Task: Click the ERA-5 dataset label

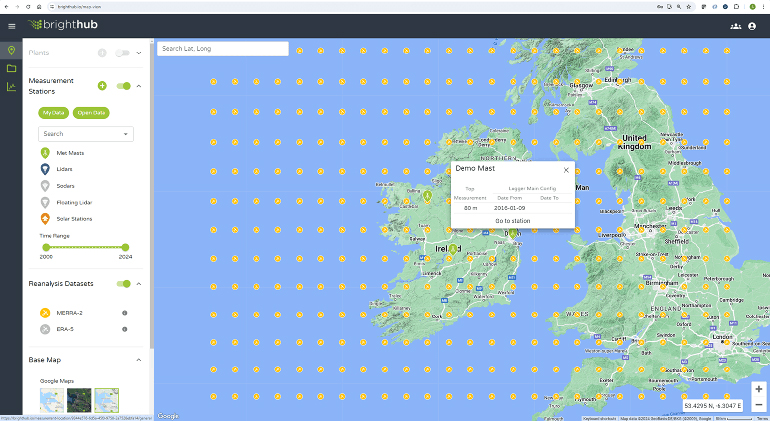Action: [65, 329]
